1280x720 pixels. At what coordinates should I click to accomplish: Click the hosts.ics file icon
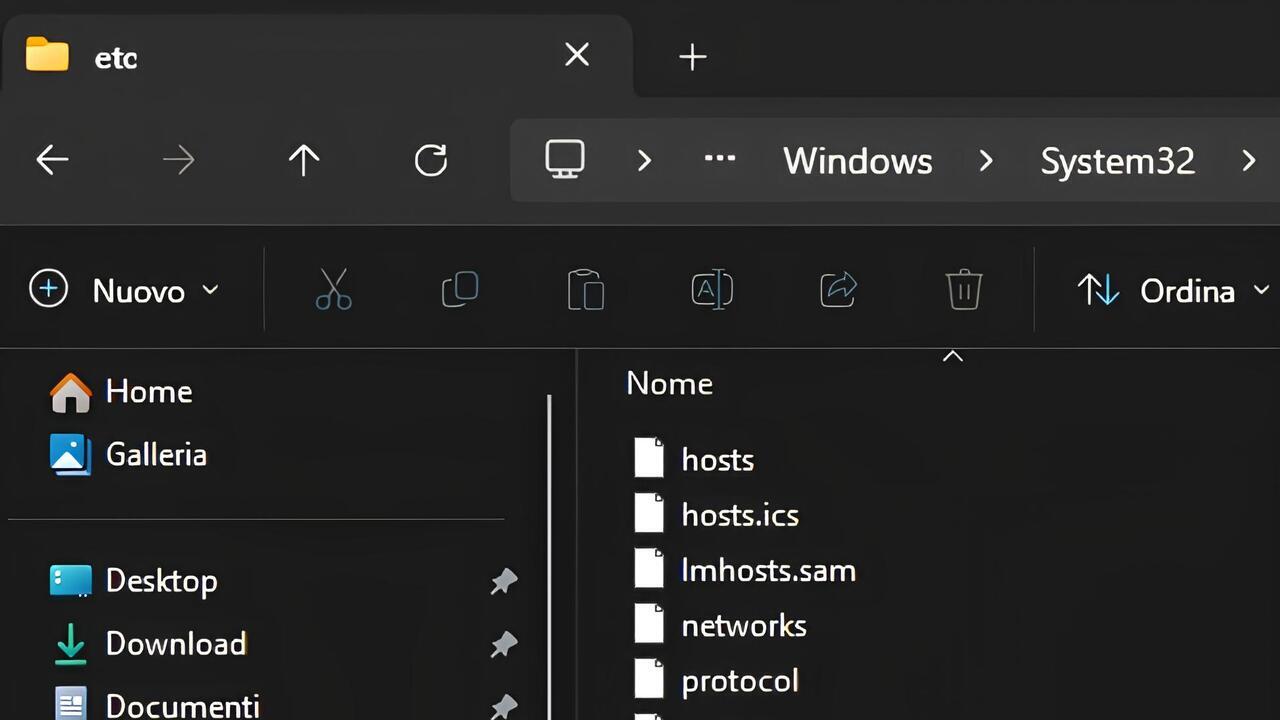[649, 514]
